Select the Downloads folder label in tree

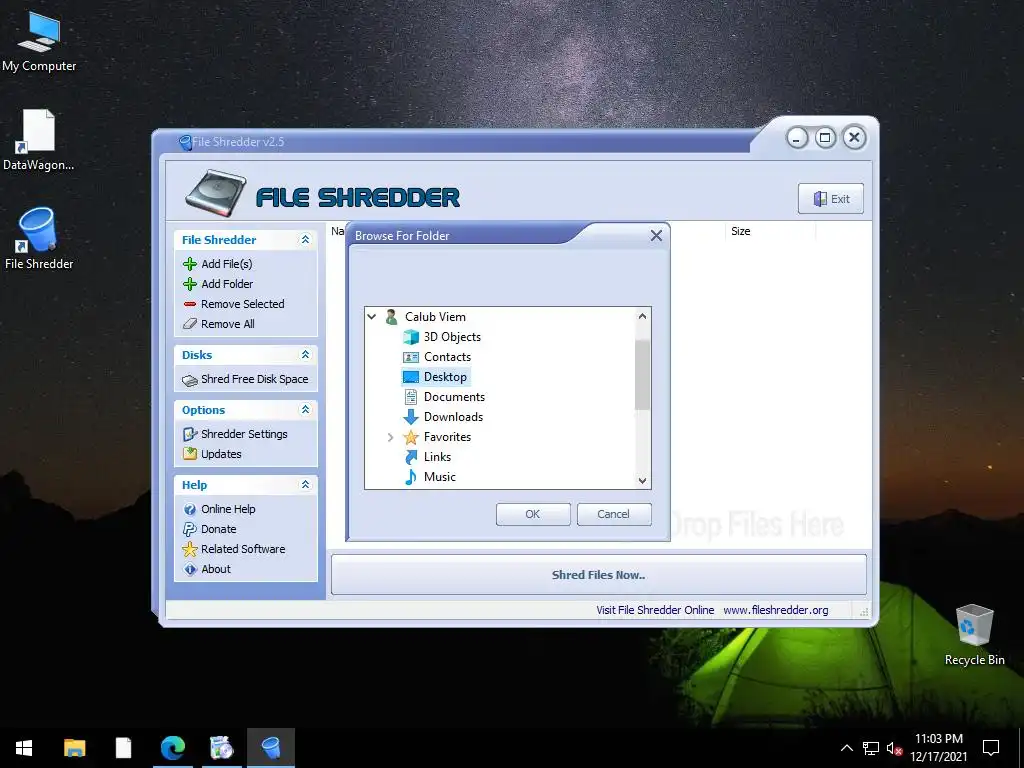coord(453,417)
